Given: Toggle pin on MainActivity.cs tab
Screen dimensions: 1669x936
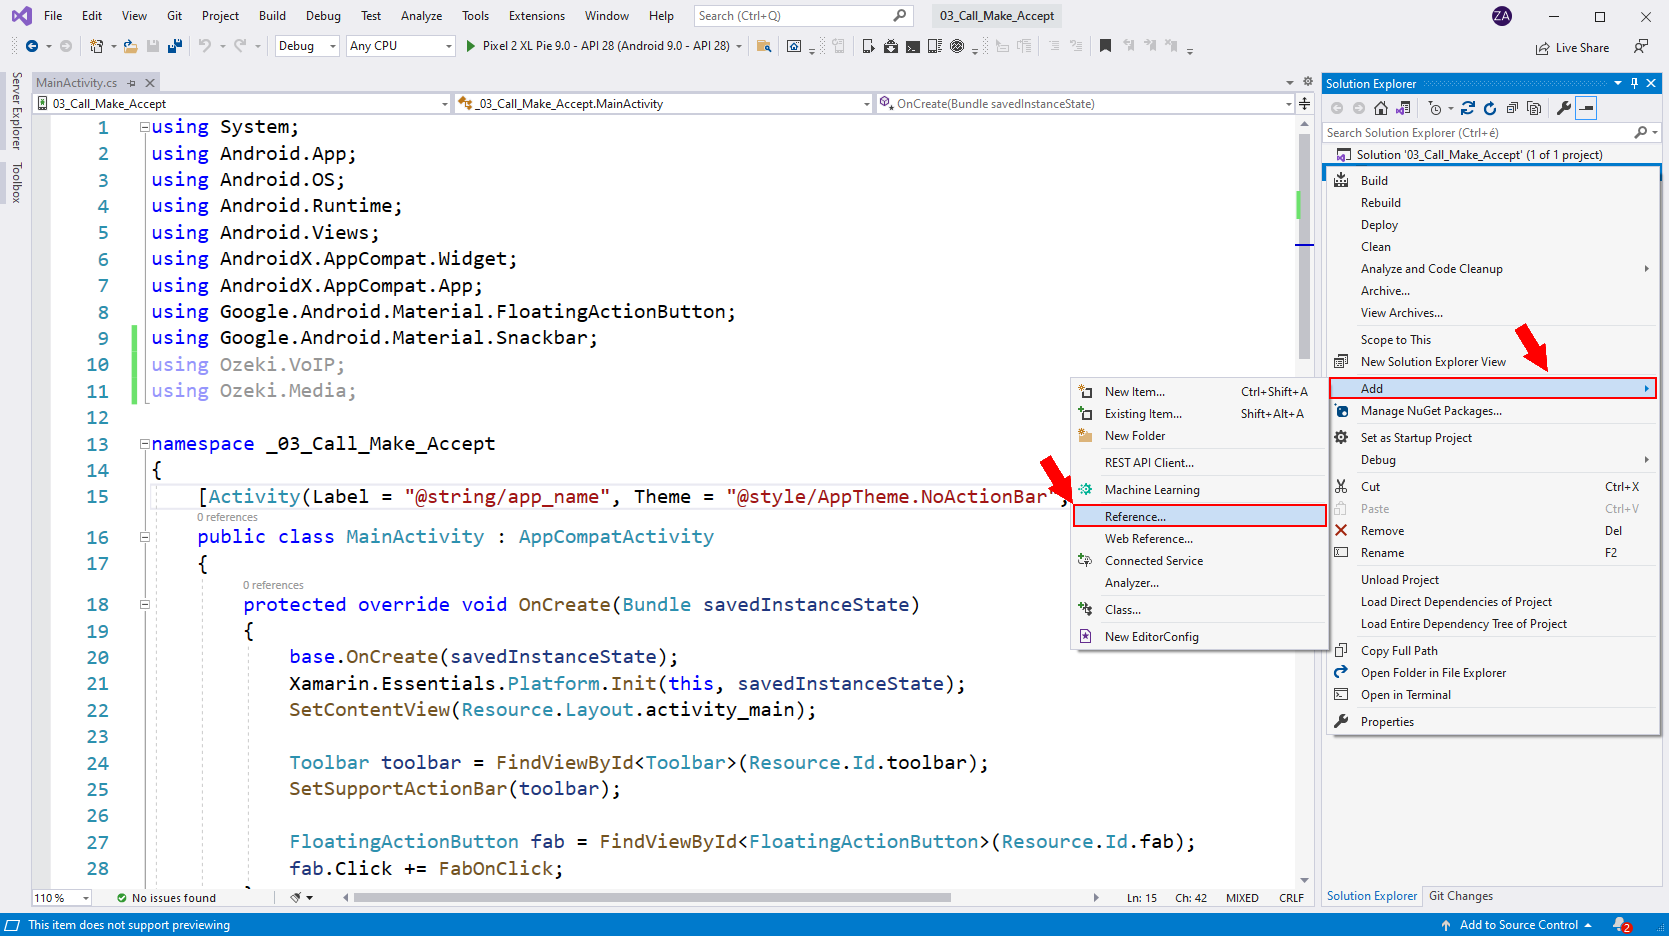Looking at the screenshot, I should (x=131, y=83).
